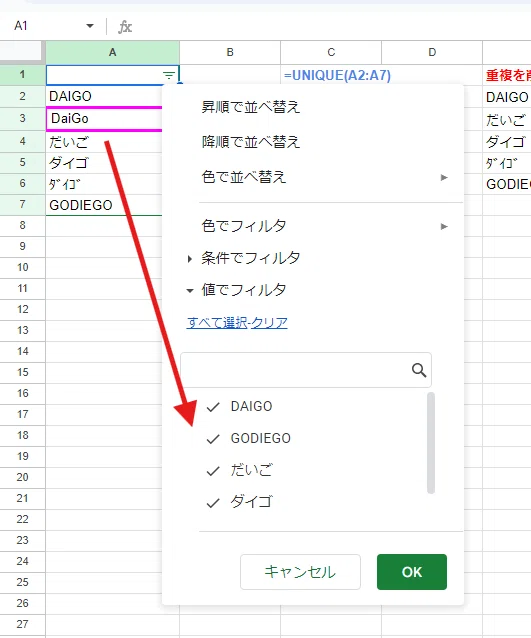531x638 pixels.
Task: Uncheck the DAIGO filter value
Action: pyautogui.click(x=213, y=406)
